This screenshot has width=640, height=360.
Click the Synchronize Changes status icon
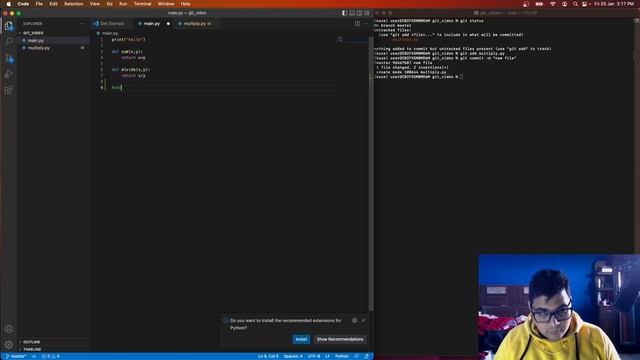tap(34, 356)
